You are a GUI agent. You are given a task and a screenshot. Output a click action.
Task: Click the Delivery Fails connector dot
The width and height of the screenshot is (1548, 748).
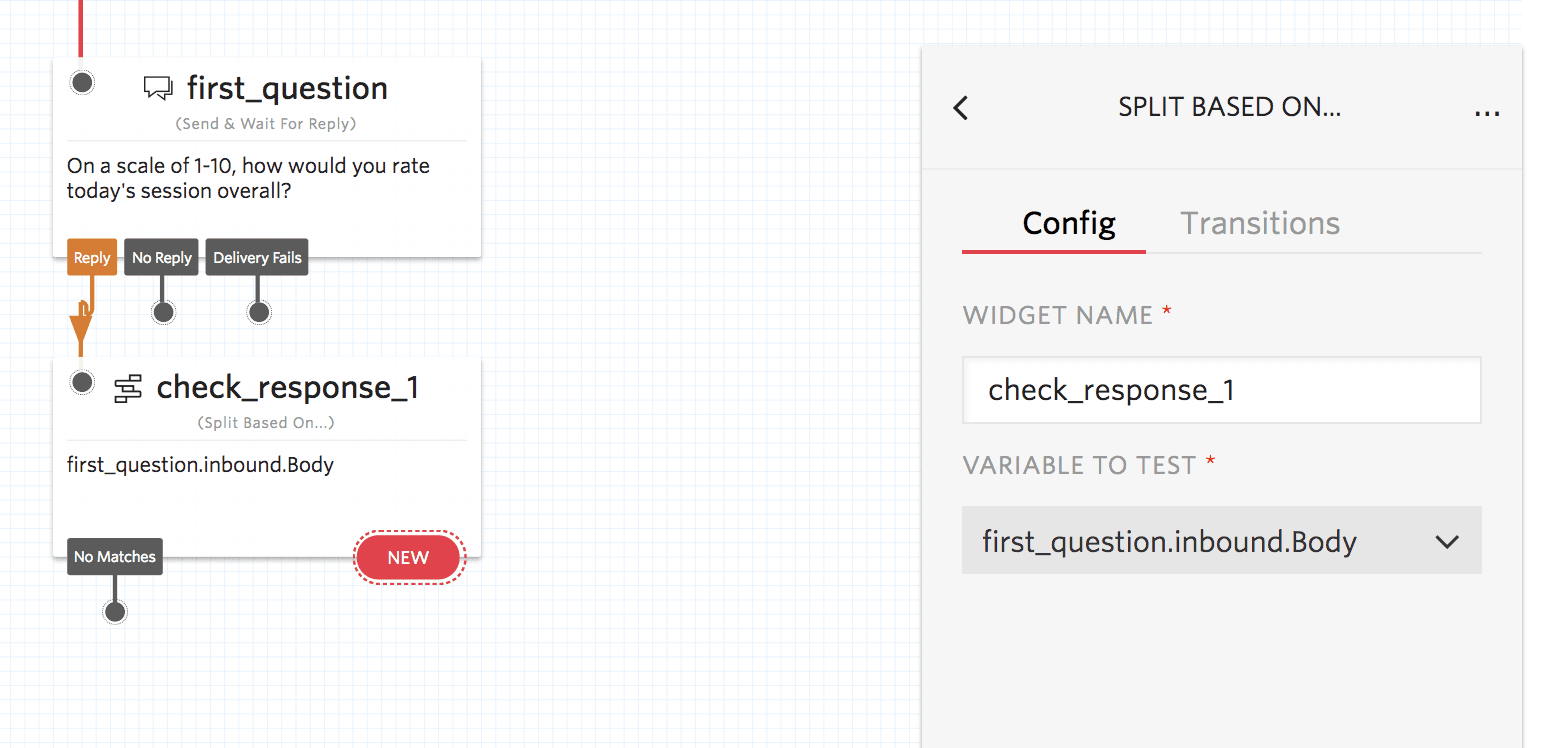click(x=258, y=311)
